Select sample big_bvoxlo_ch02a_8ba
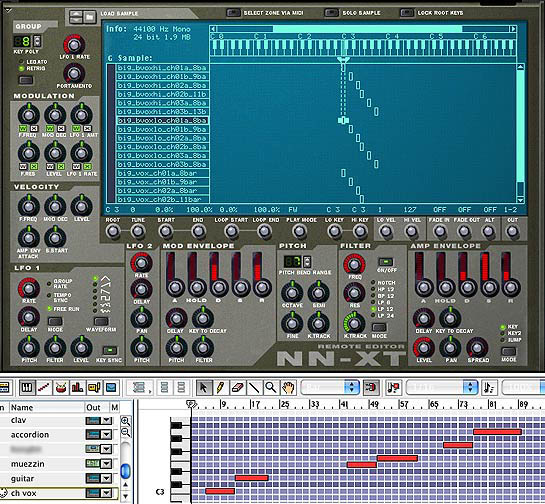The height and width of the screenshot is (504, 545). (x=162, y=138)
